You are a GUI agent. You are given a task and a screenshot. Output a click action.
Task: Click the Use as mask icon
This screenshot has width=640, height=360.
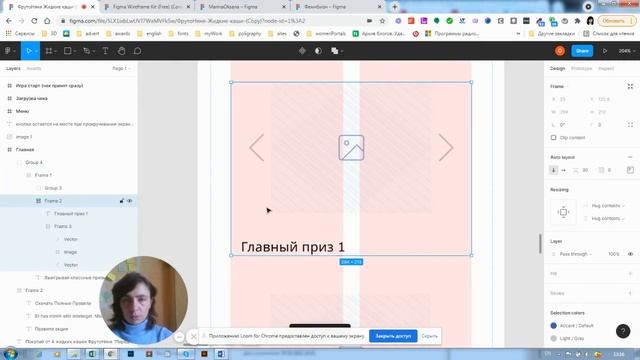[x=318, y=51]
